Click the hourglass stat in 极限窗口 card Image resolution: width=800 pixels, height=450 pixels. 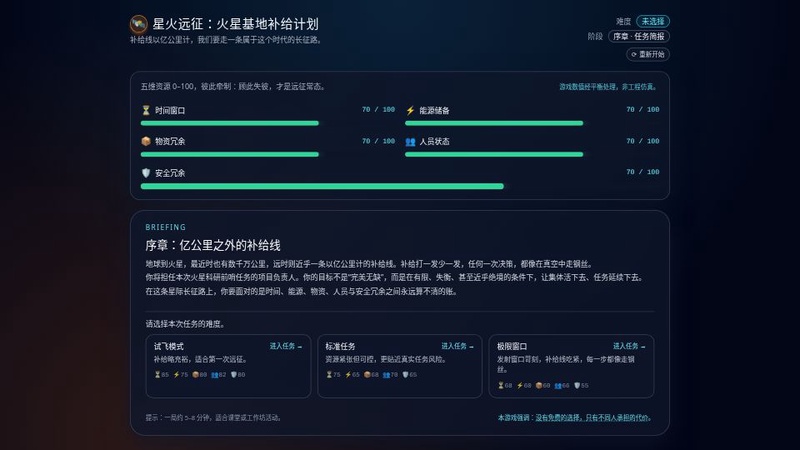pyautogui.click(x=505, y=385)
